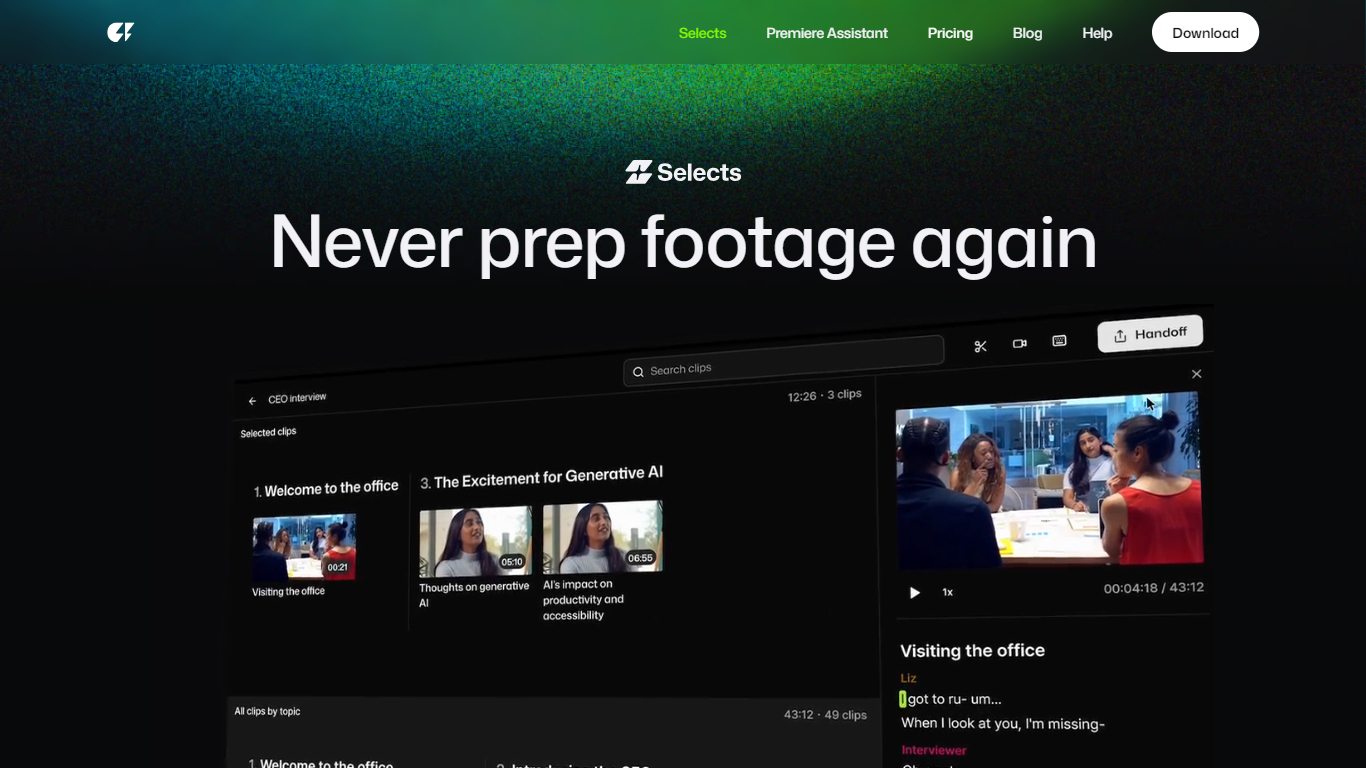Open the Thoughts on generative AI clip

(x=475, y=541)
